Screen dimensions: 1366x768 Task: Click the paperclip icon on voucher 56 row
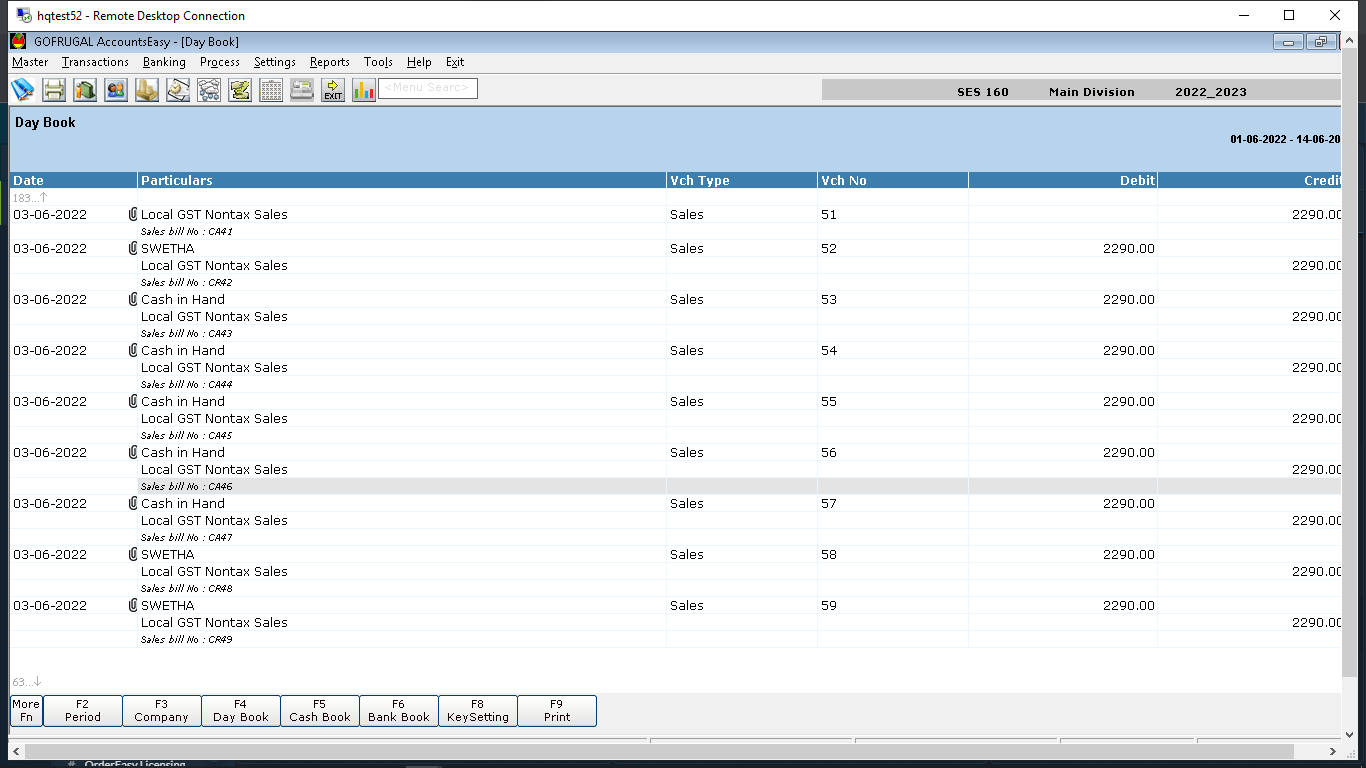point(133,452)
